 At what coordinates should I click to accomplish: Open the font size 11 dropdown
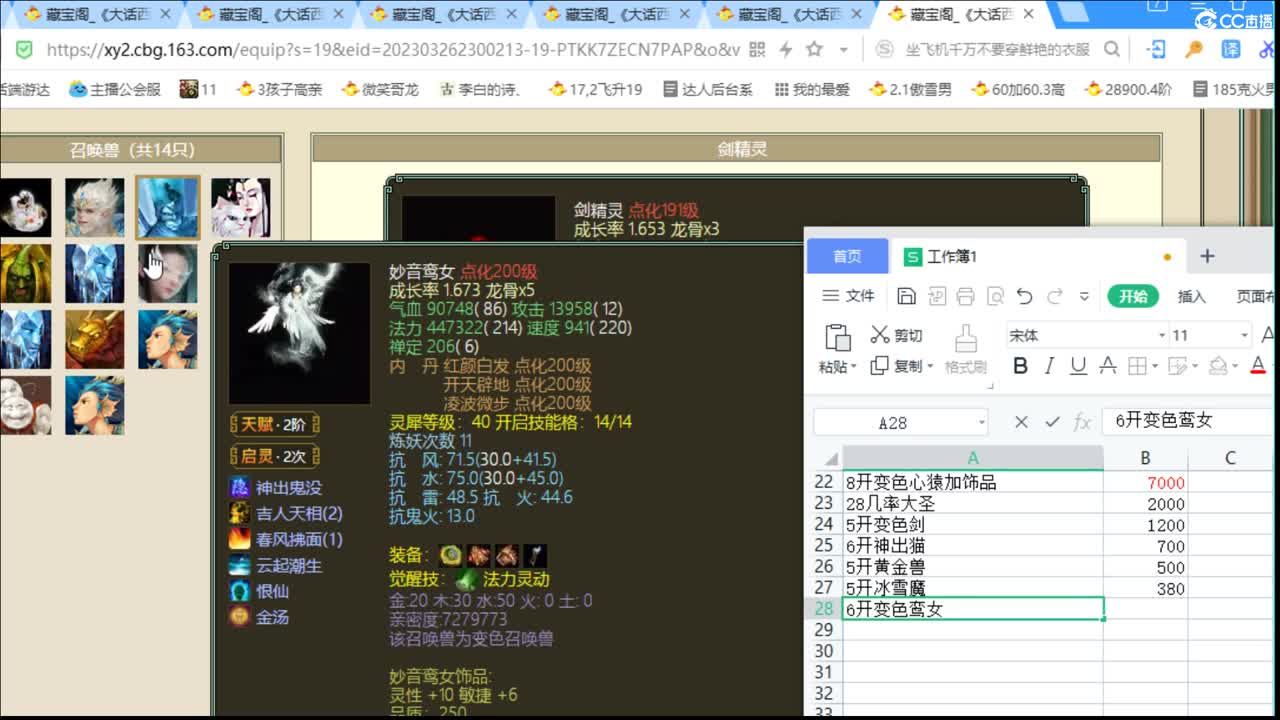tap(1244, 335)
